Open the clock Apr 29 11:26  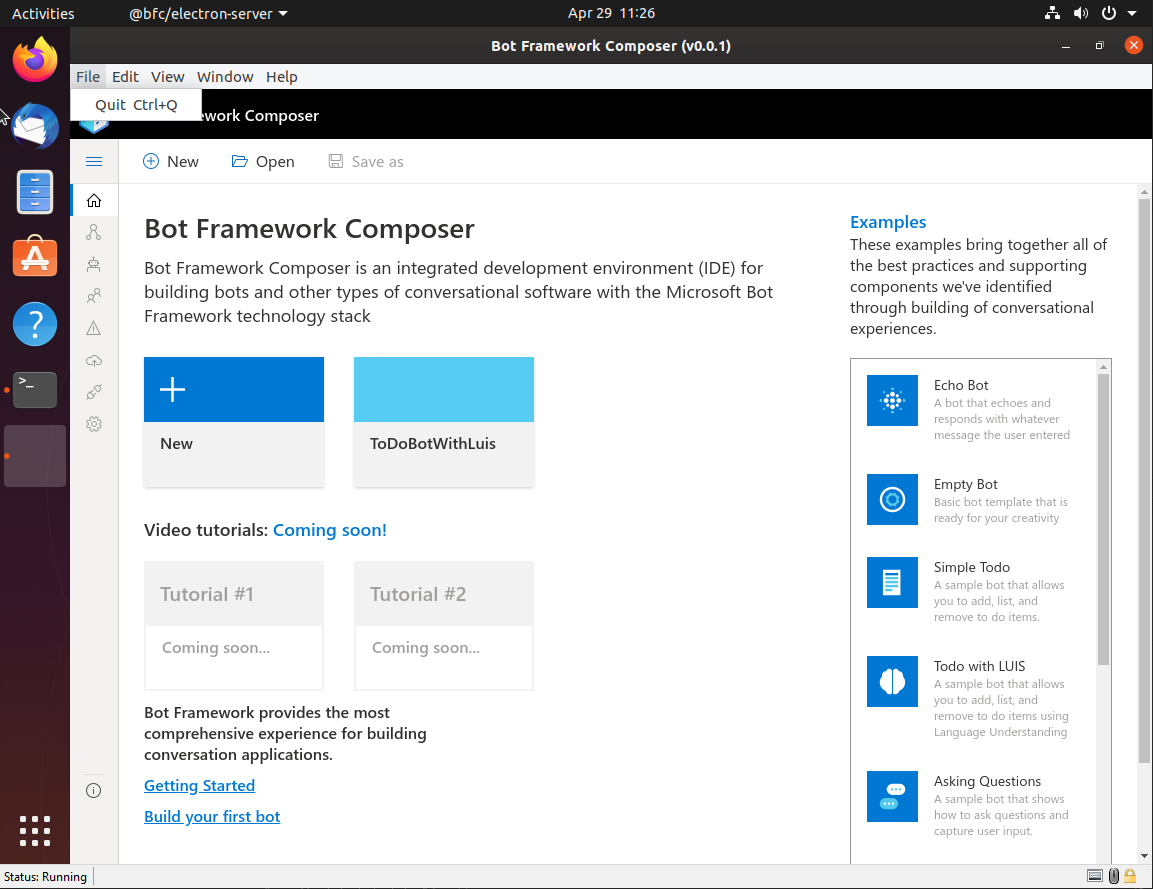tap(611, 13)
